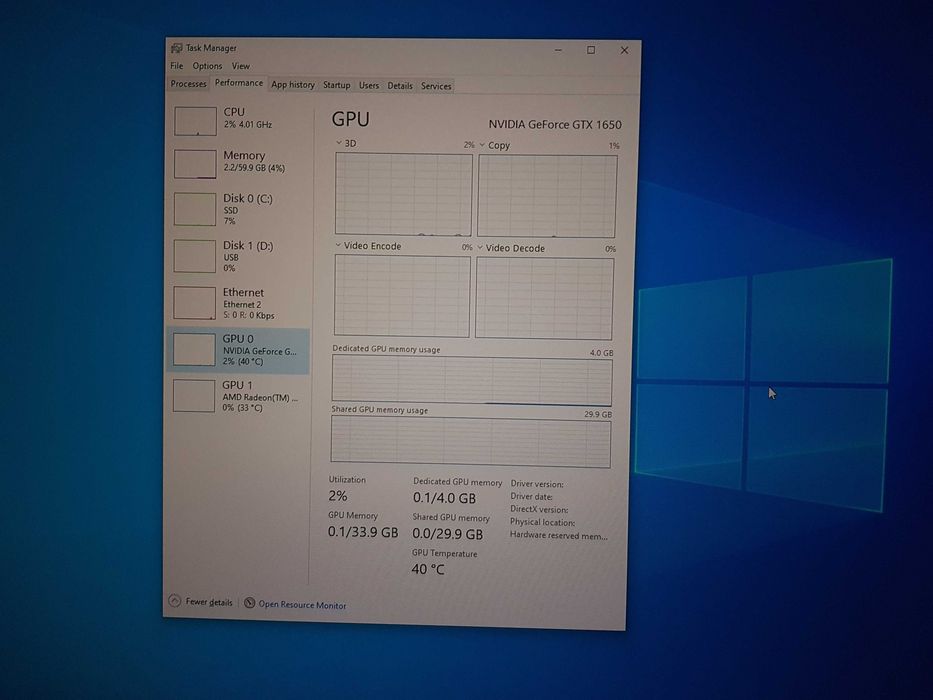Click the Shared GPU memory usage graph
Viewport: 933px width, 700px height.
tap(471, 441)
